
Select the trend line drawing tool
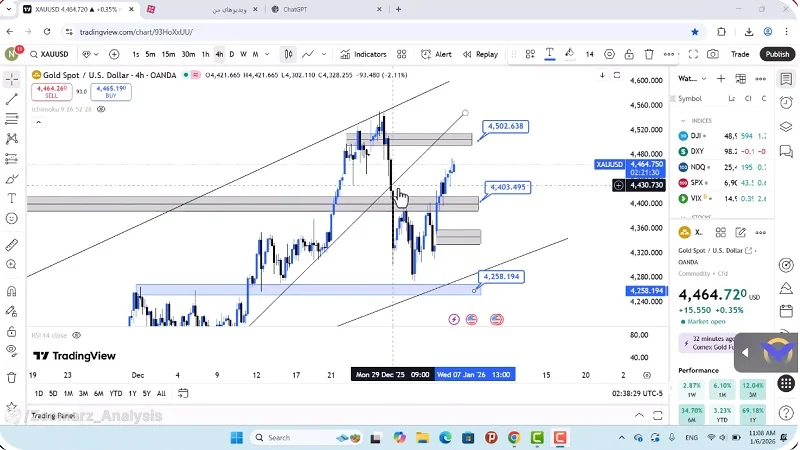click(x=12, y=99)
